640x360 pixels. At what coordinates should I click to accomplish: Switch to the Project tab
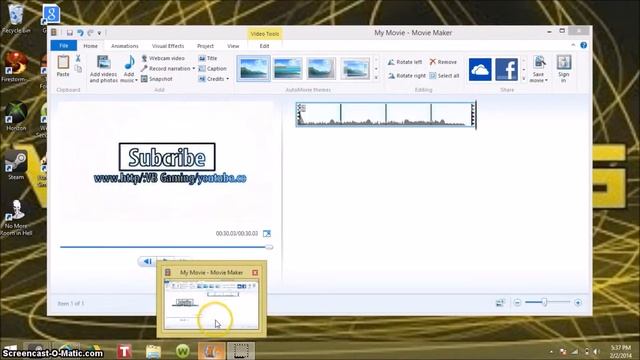coord(205,46)
